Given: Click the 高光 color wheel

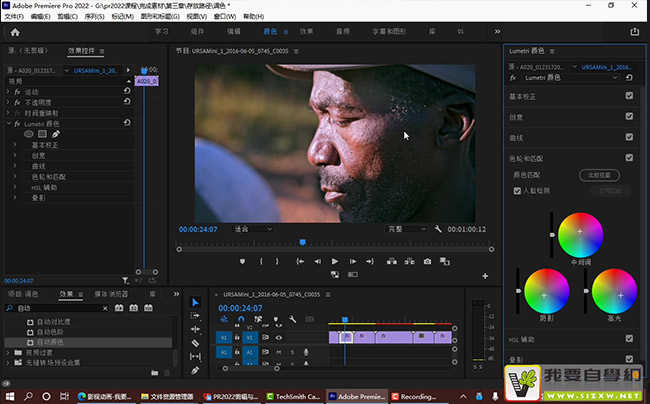Looking at the screenshot, I should click(614, 291).
